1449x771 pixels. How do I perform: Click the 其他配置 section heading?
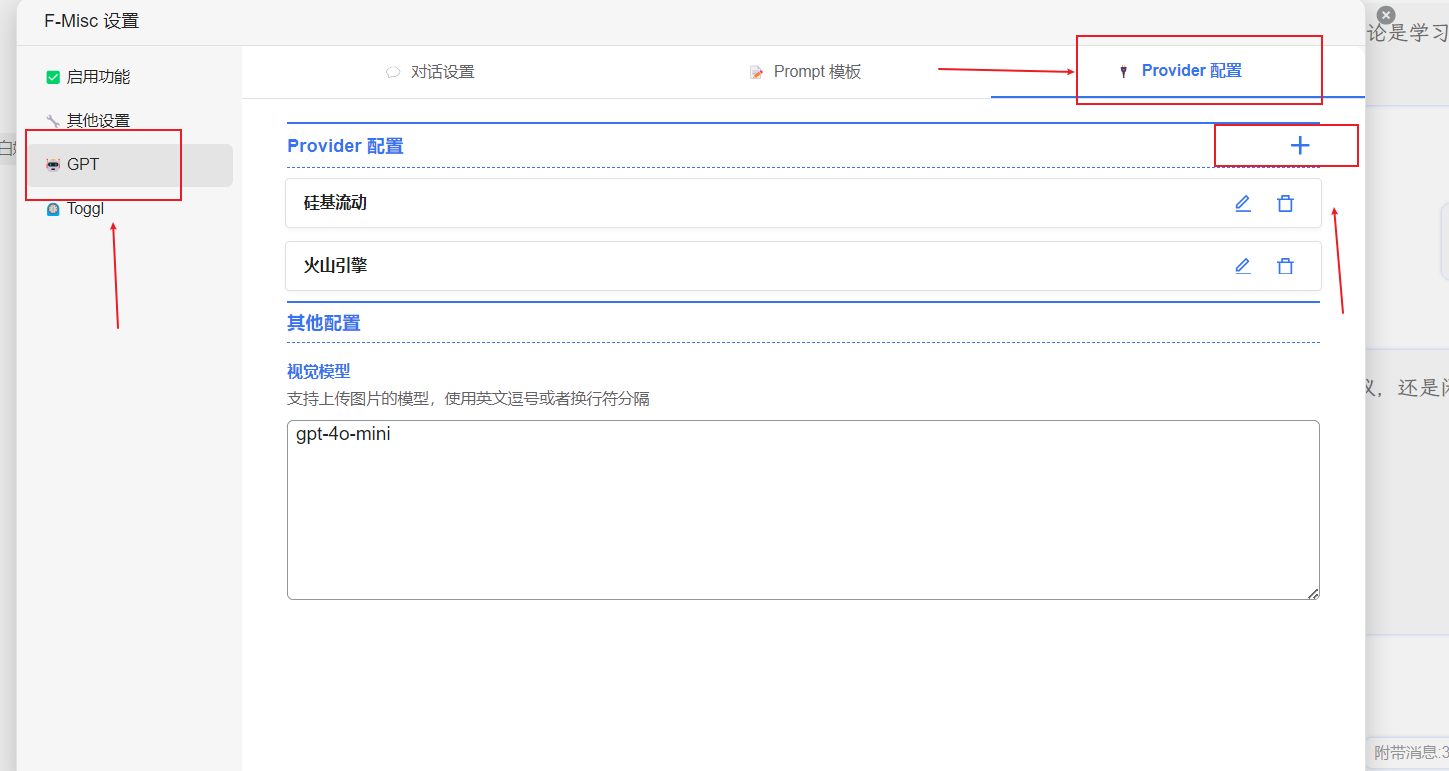click(323, 323)
